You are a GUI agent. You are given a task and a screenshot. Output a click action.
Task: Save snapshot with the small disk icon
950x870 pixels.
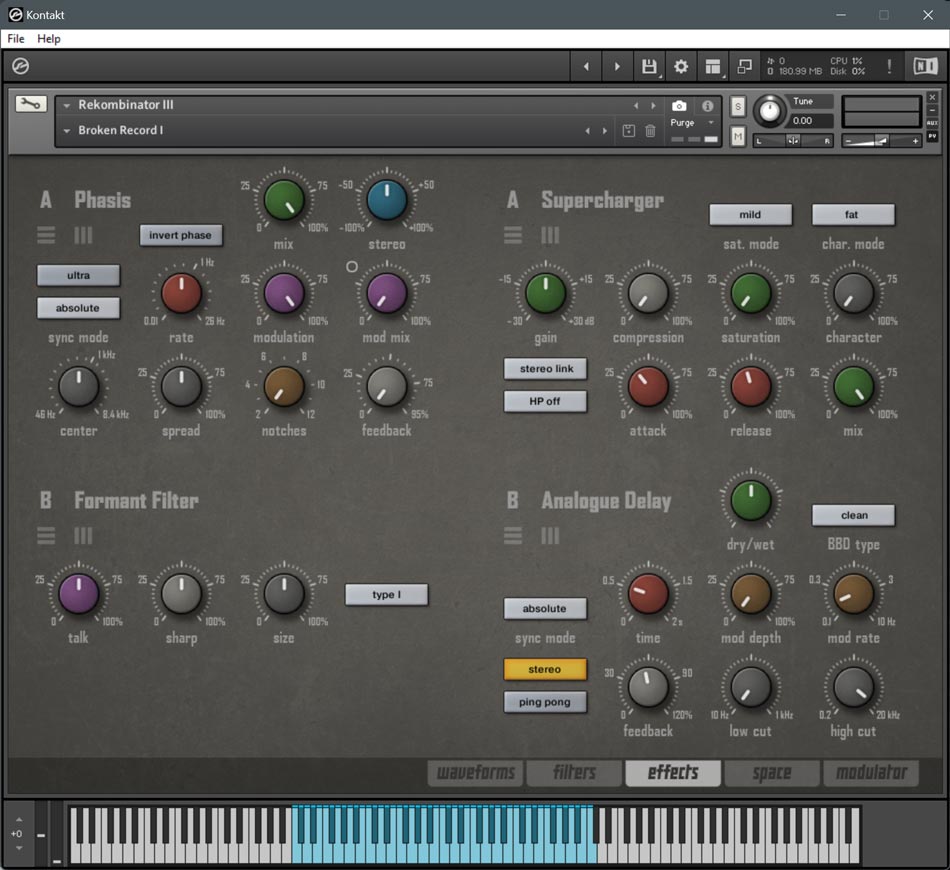pos(629,130)
